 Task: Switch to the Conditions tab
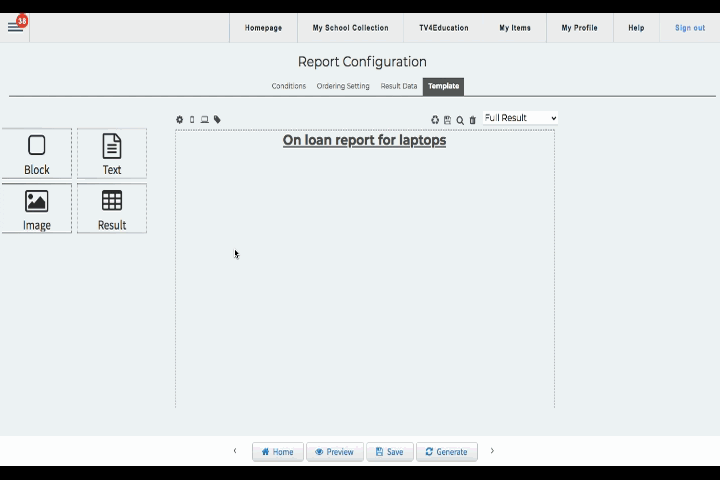[289, 86]
